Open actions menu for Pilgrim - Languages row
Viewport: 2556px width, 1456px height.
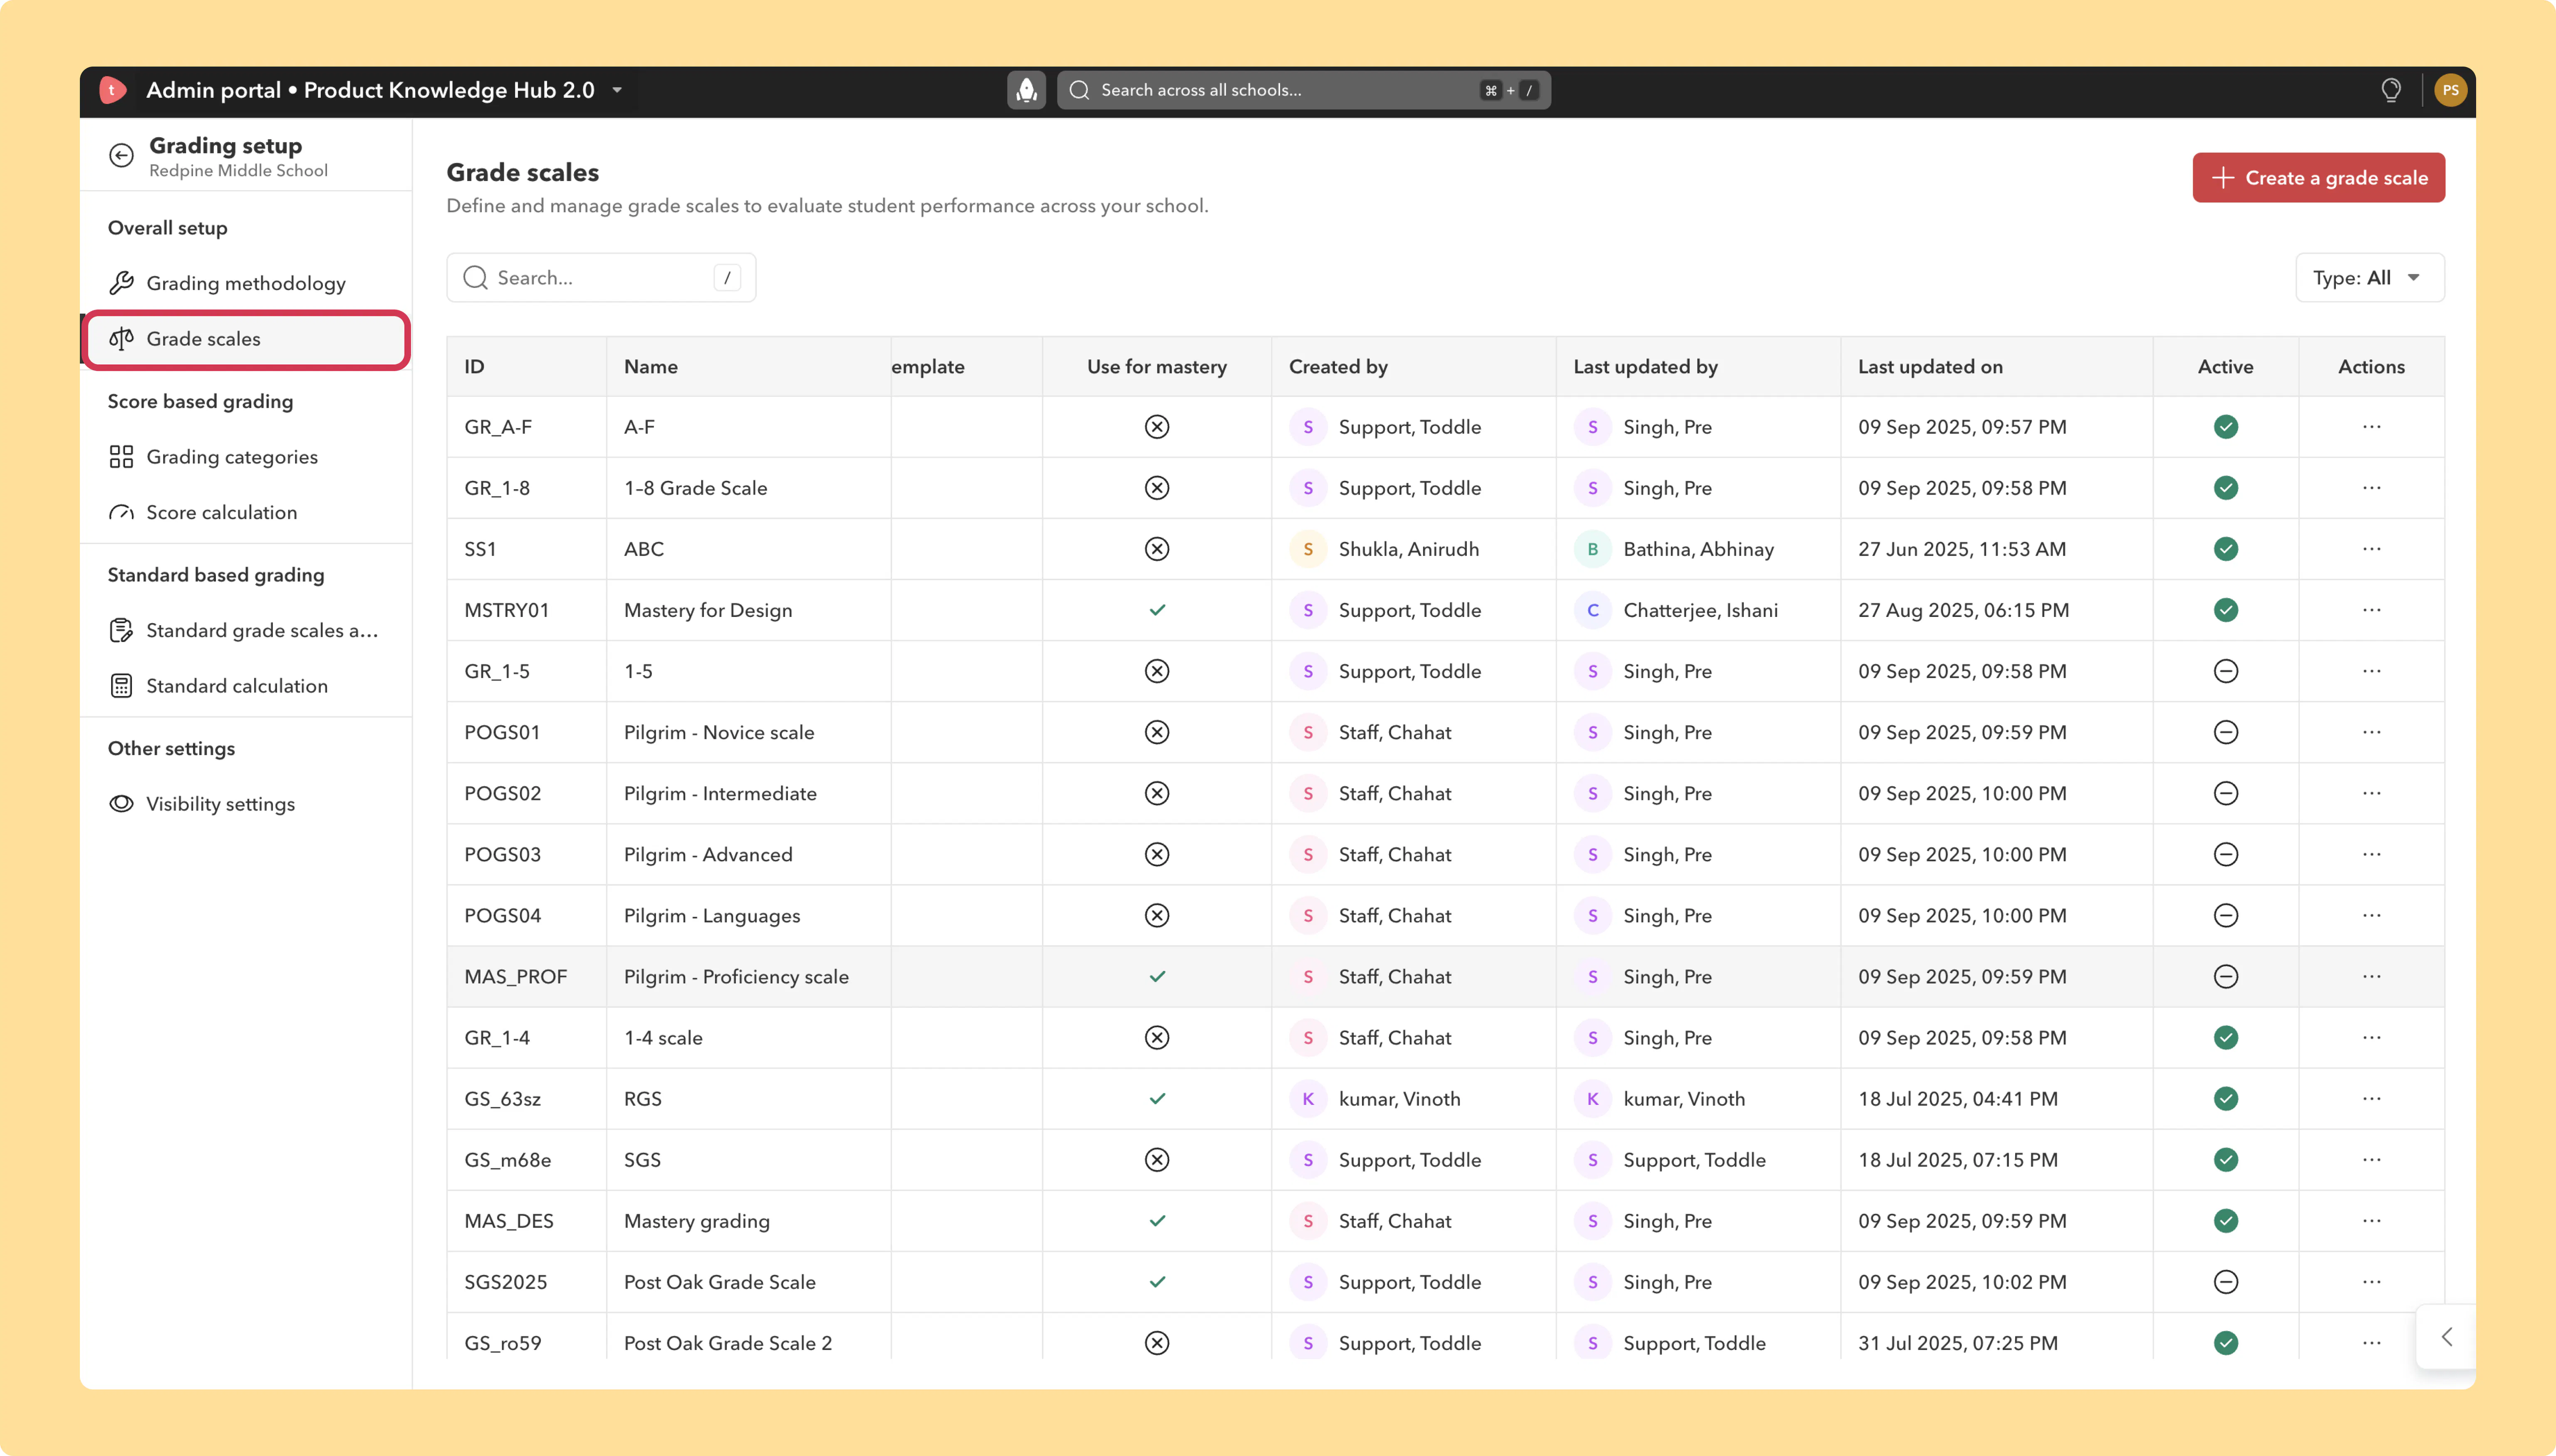point(2371,915)
